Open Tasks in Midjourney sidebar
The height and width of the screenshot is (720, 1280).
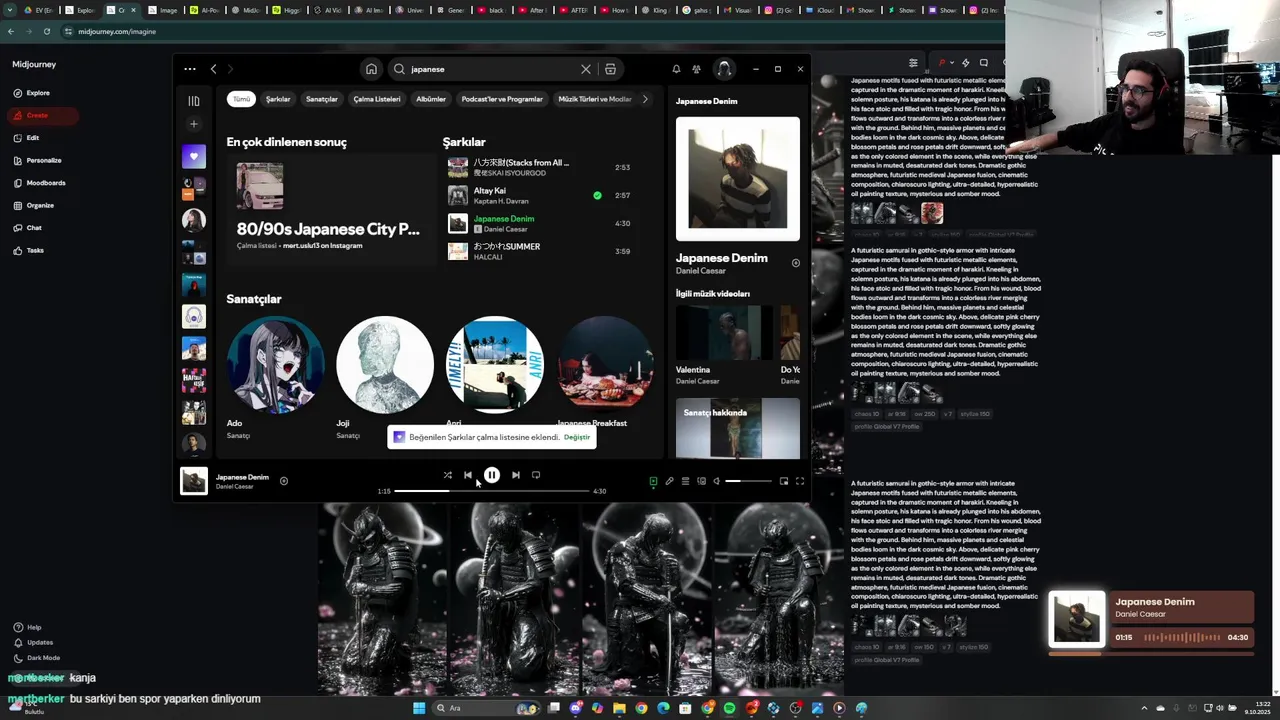[35, 250]
